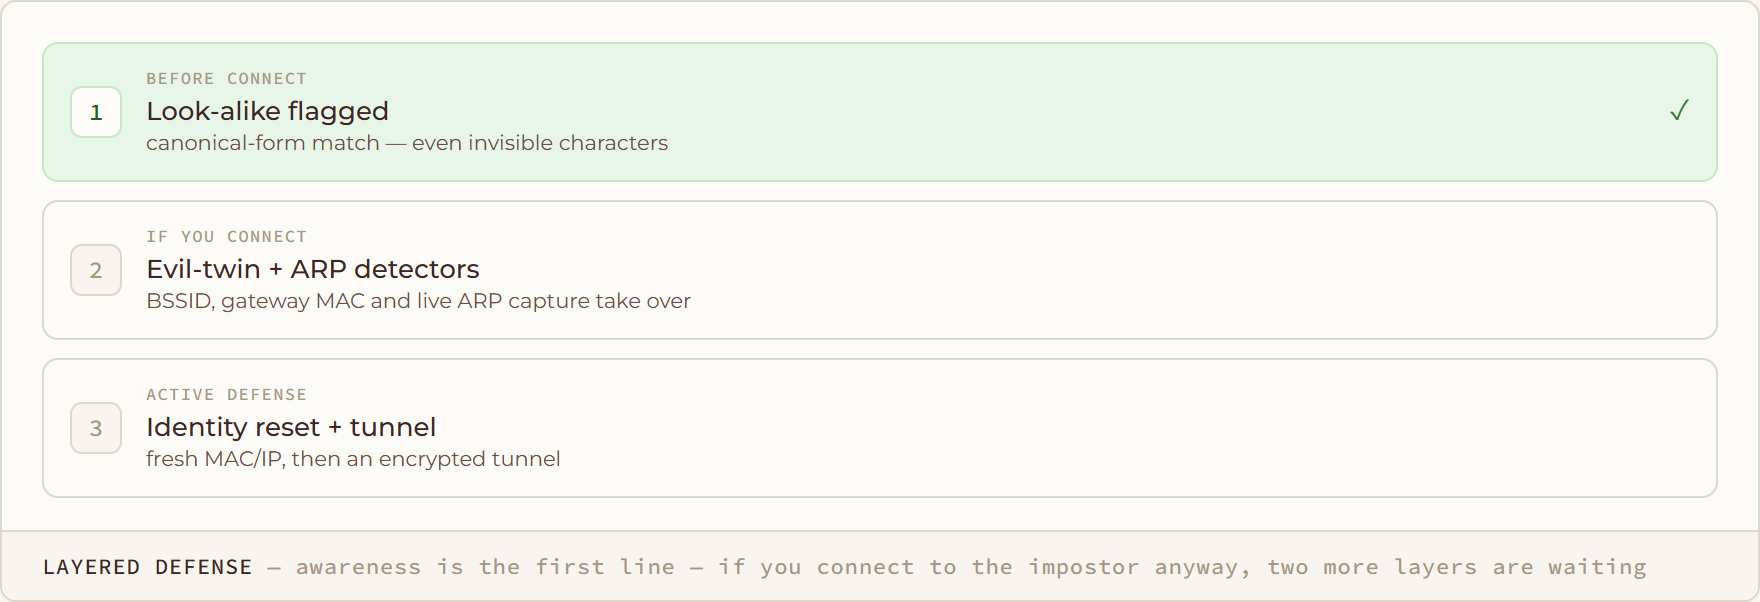Open the Evil-twin + ARP detectors card
Viewport: 1760px width, 602px height.
click(880, 270)
